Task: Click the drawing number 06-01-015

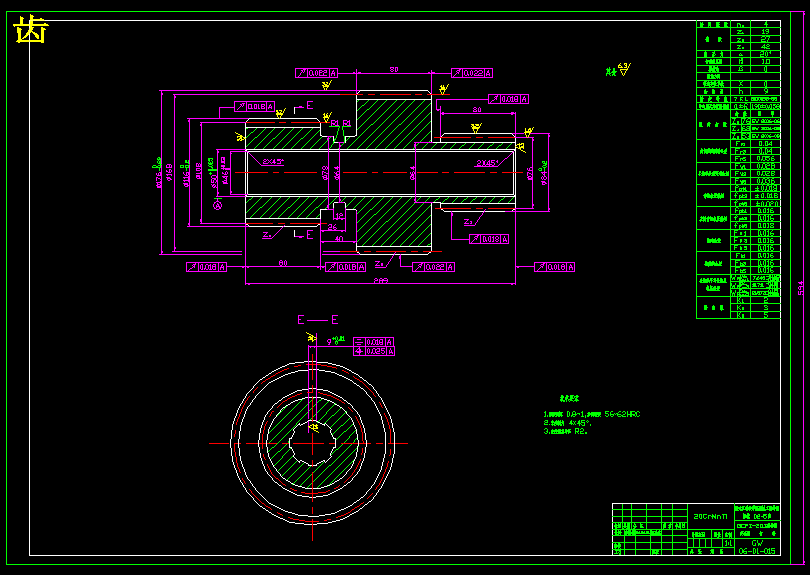Action: point(757,551)
